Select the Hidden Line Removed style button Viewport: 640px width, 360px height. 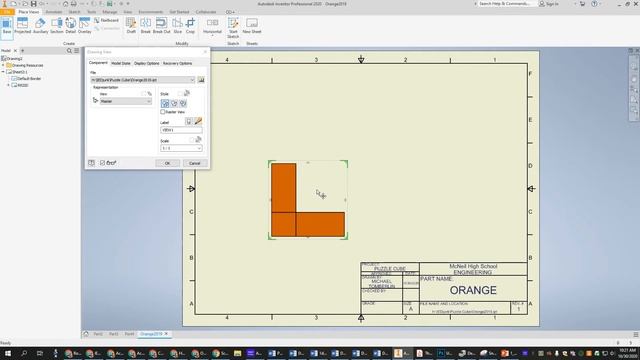174,103
